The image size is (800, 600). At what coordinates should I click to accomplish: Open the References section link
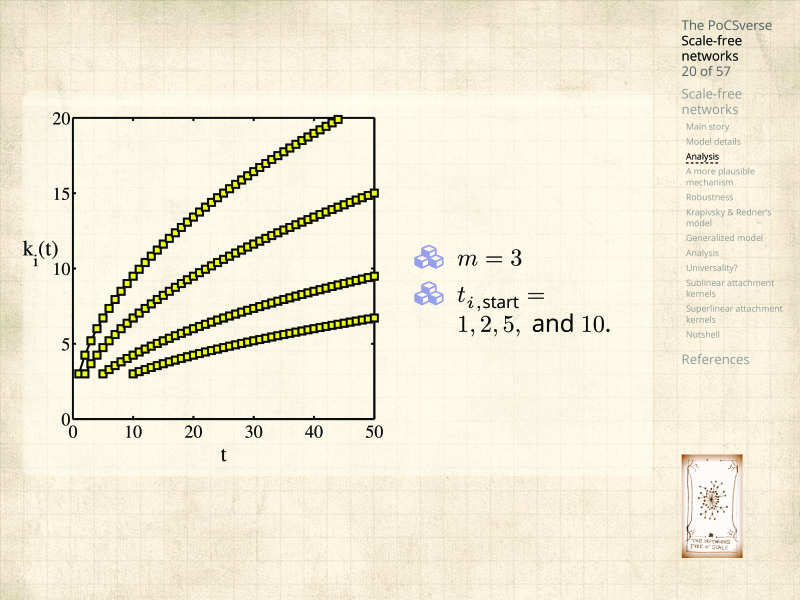coord(715,359)
